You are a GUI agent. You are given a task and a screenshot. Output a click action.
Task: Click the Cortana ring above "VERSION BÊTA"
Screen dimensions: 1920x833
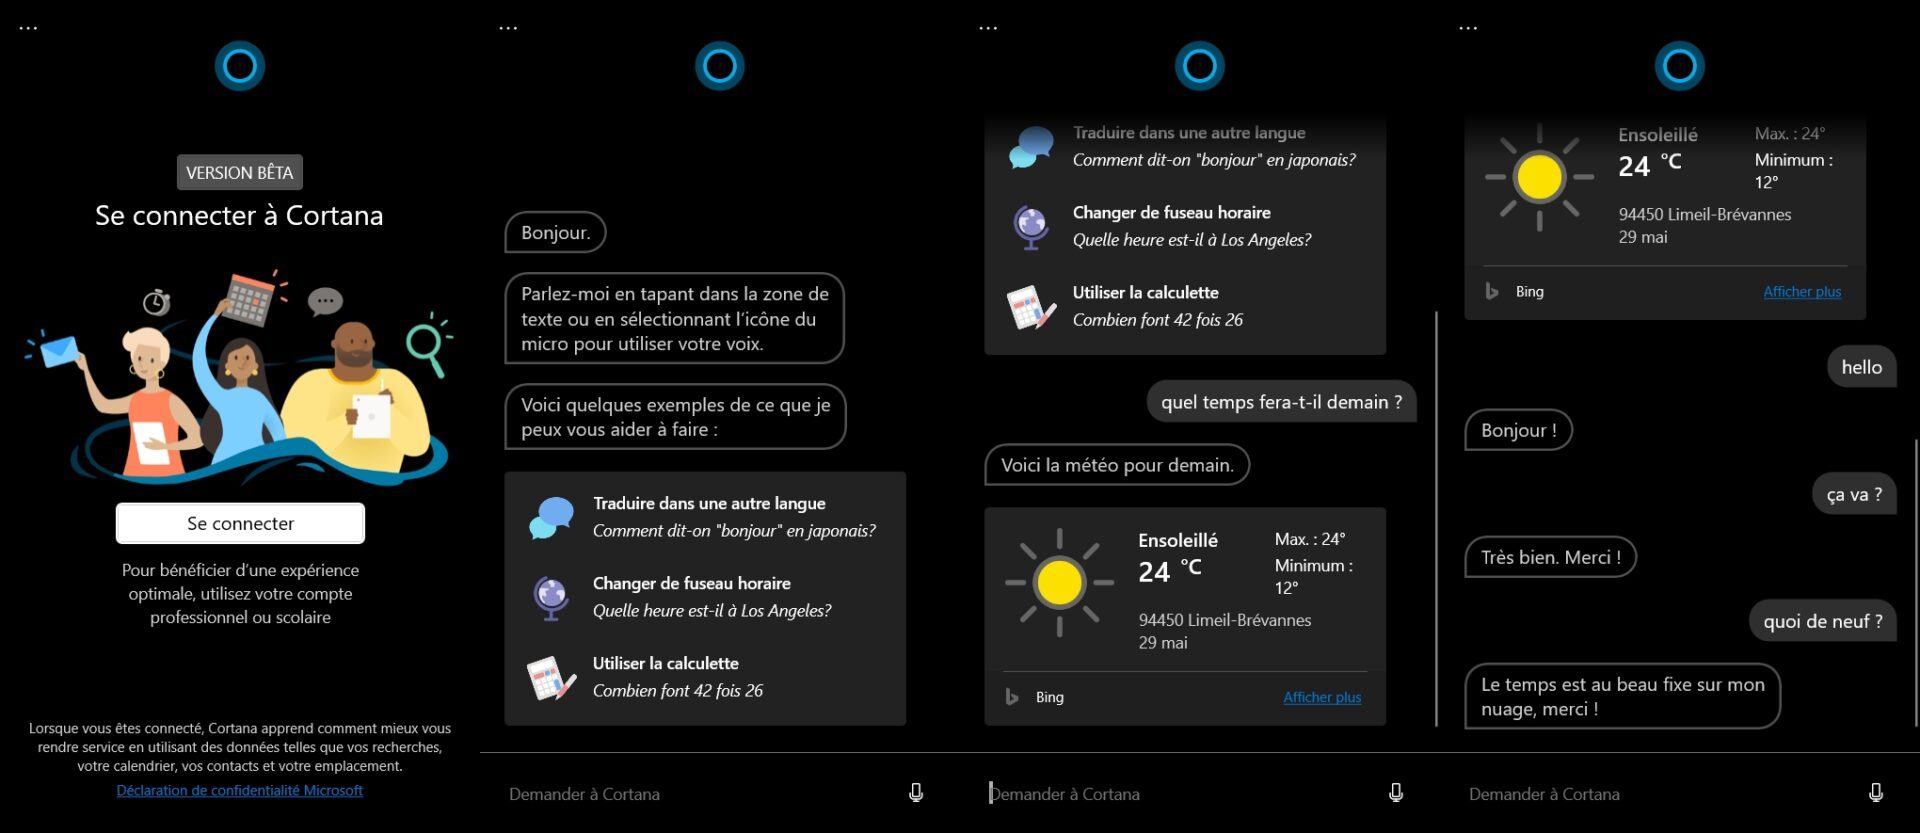pos(240,67)
